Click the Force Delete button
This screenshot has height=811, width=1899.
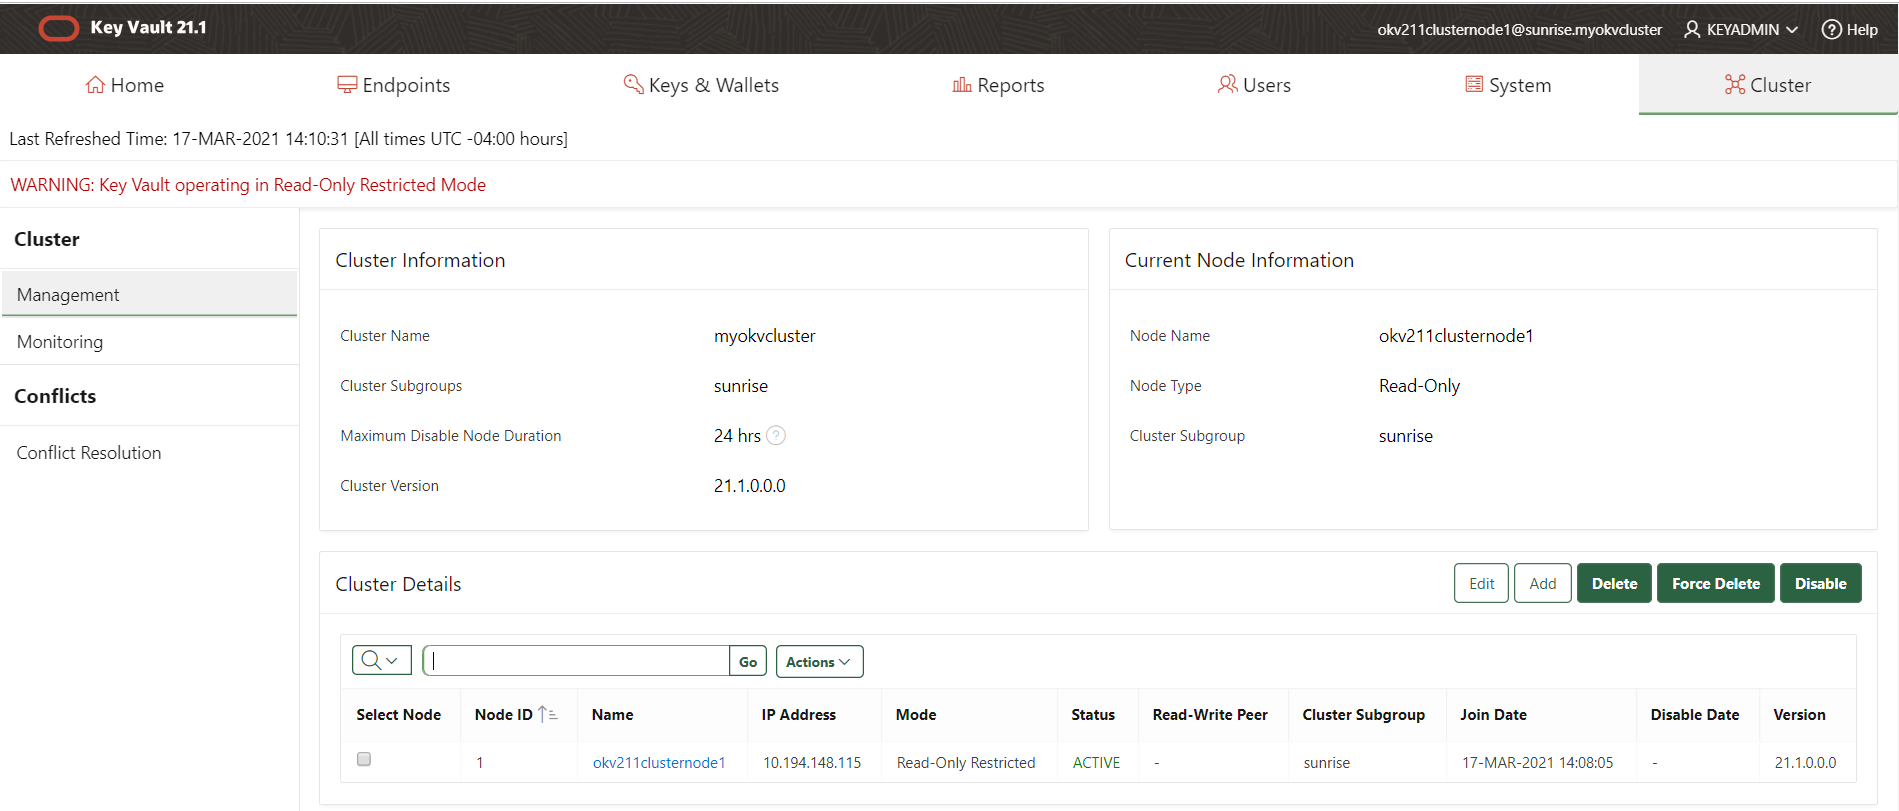[x=1716, y=584]
